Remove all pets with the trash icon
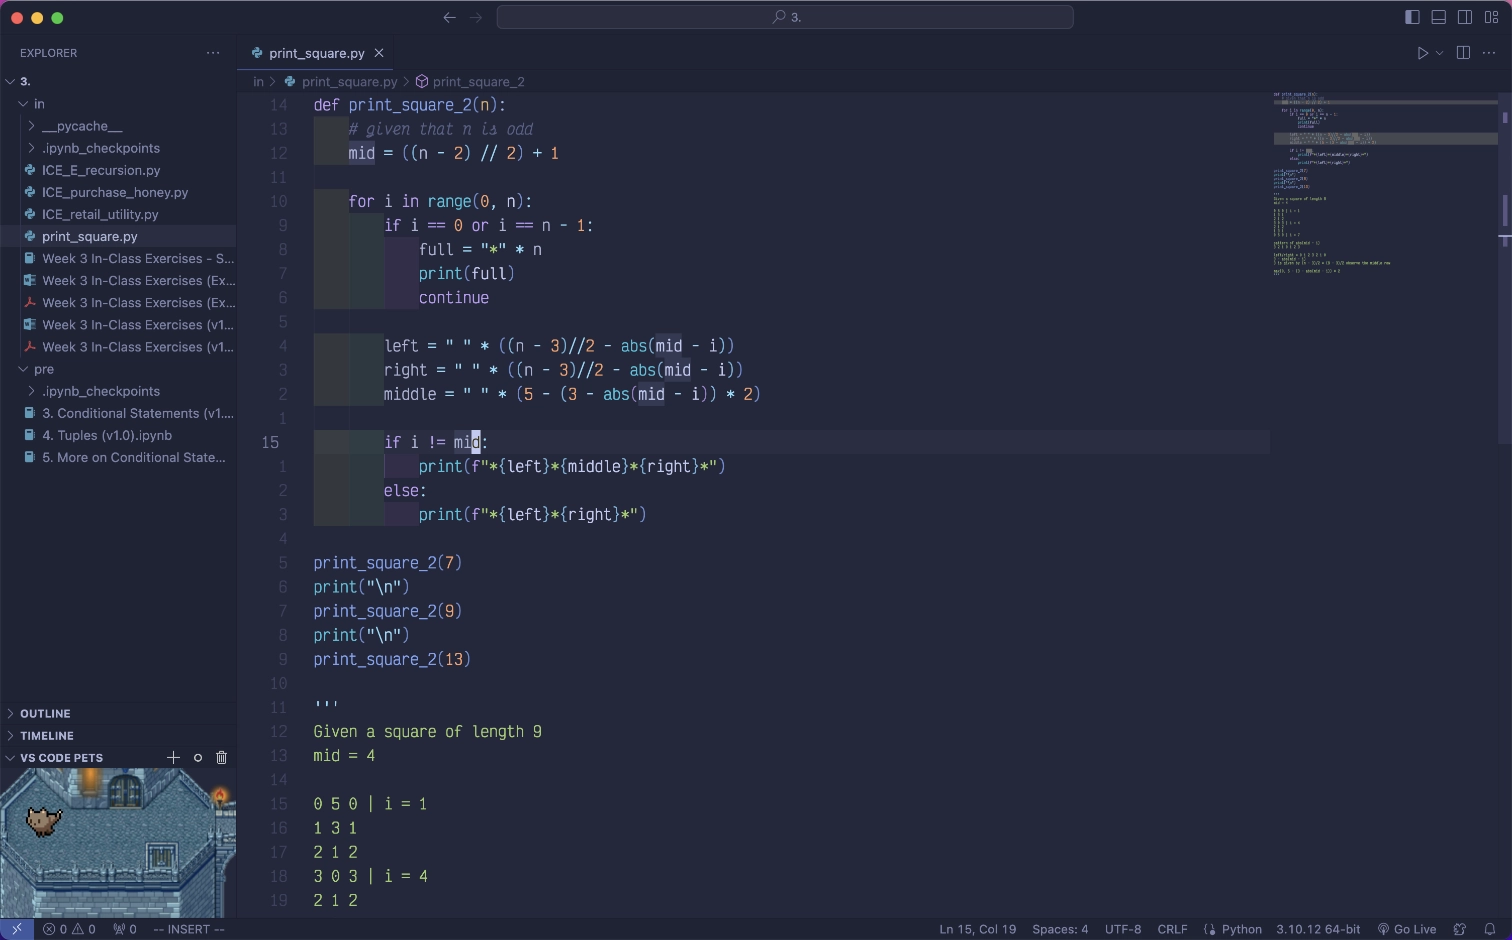1512x940 pixels. pyautogui.click(x=221, y=758)
